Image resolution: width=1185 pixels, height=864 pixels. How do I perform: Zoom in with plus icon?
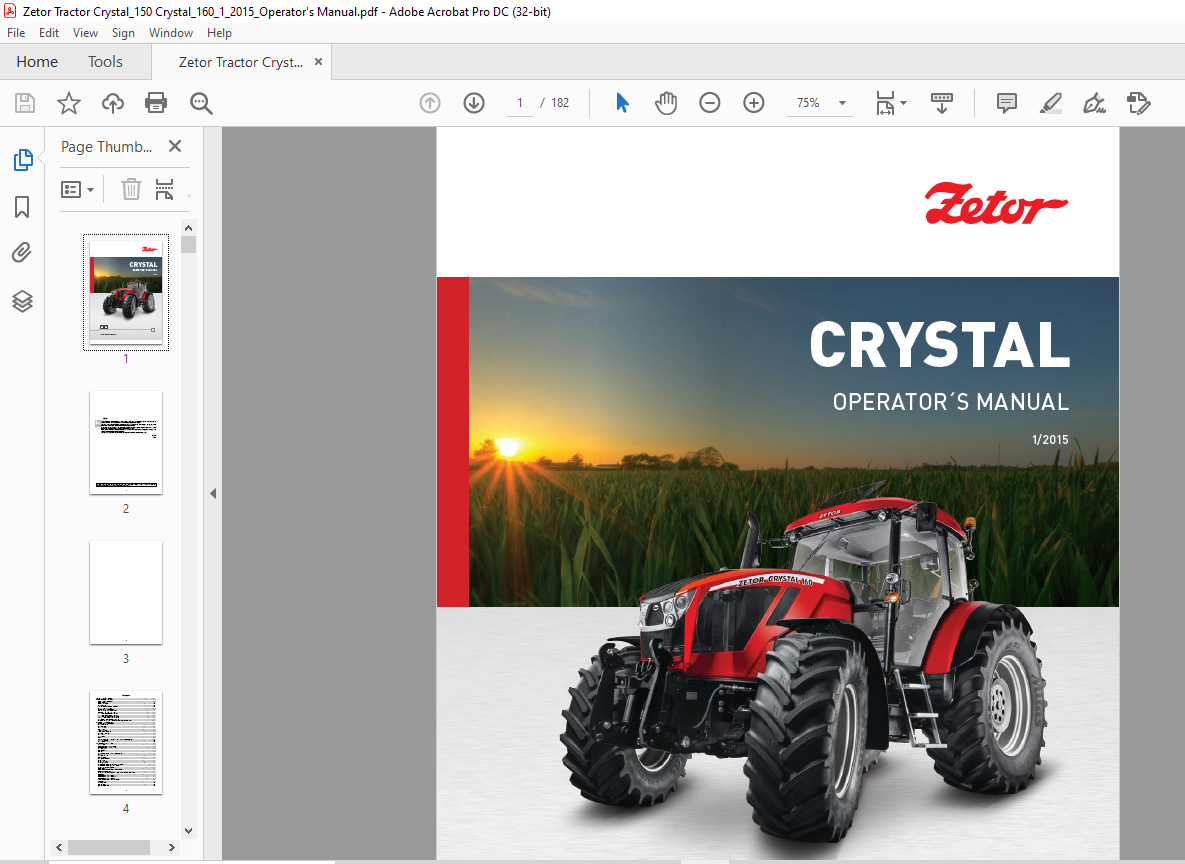tap(753, 103)
